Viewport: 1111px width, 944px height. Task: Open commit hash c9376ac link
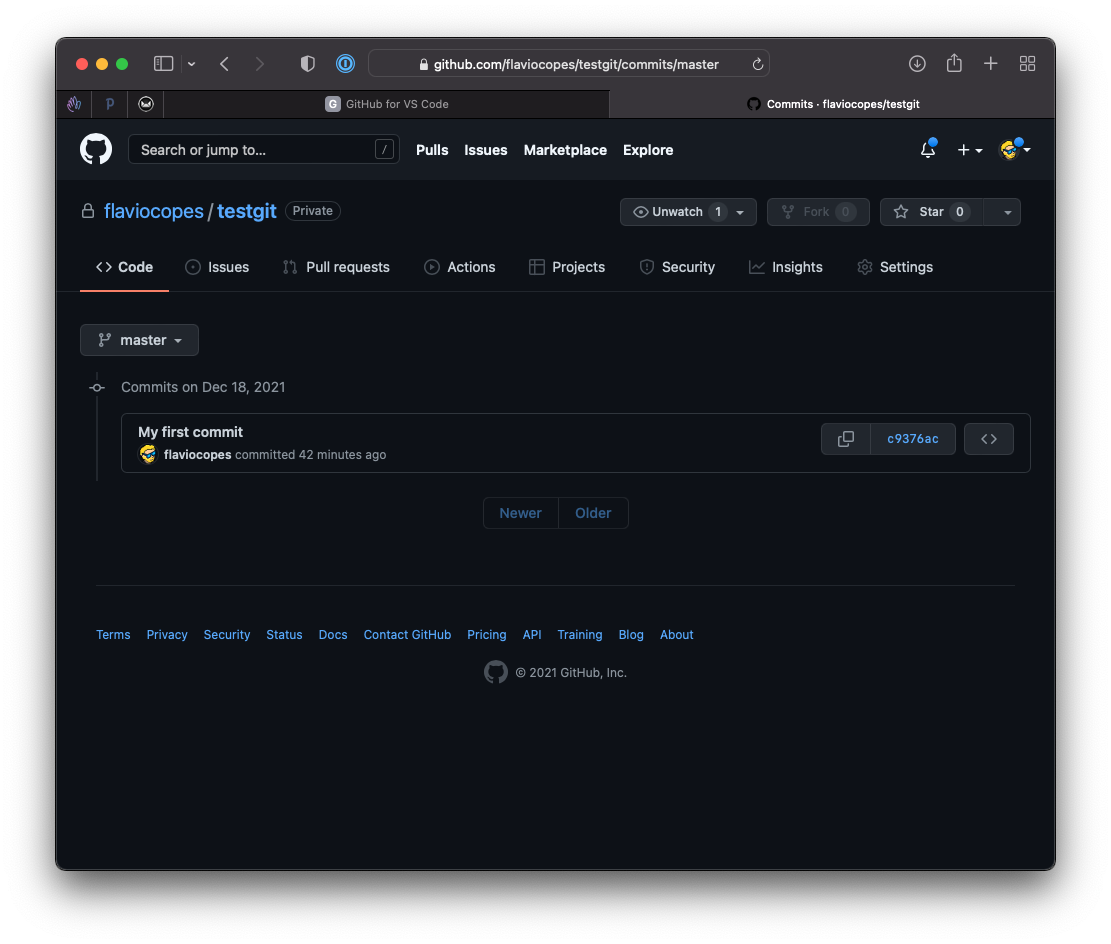(912, 439)
